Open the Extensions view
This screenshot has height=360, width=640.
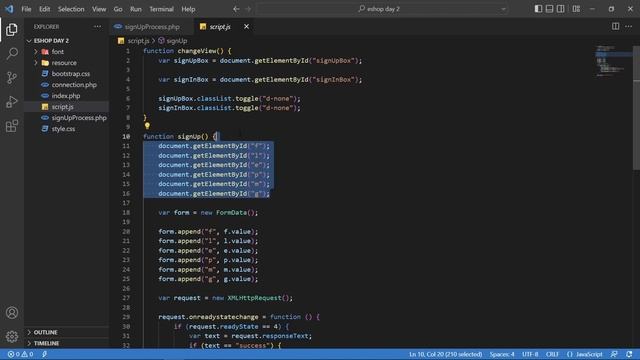tap(12, 126)
